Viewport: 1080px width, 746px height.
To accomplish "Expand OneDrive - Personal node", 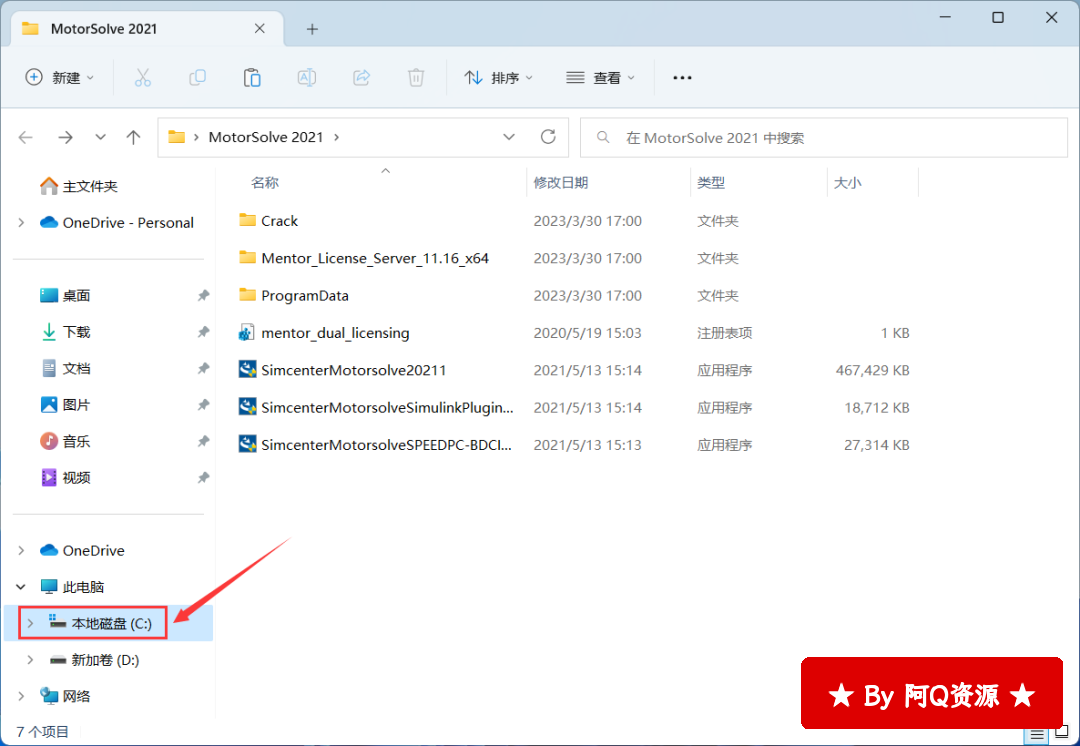I will (21, 222).
